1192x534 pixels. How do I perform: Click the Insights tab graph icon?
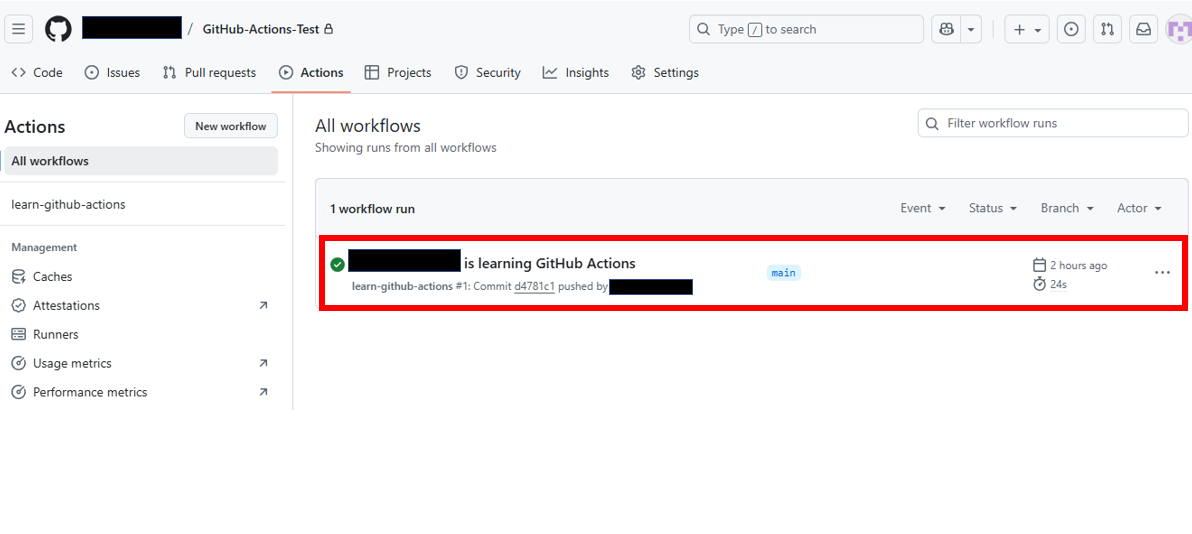pyautogui.click(x=550, y=72)
